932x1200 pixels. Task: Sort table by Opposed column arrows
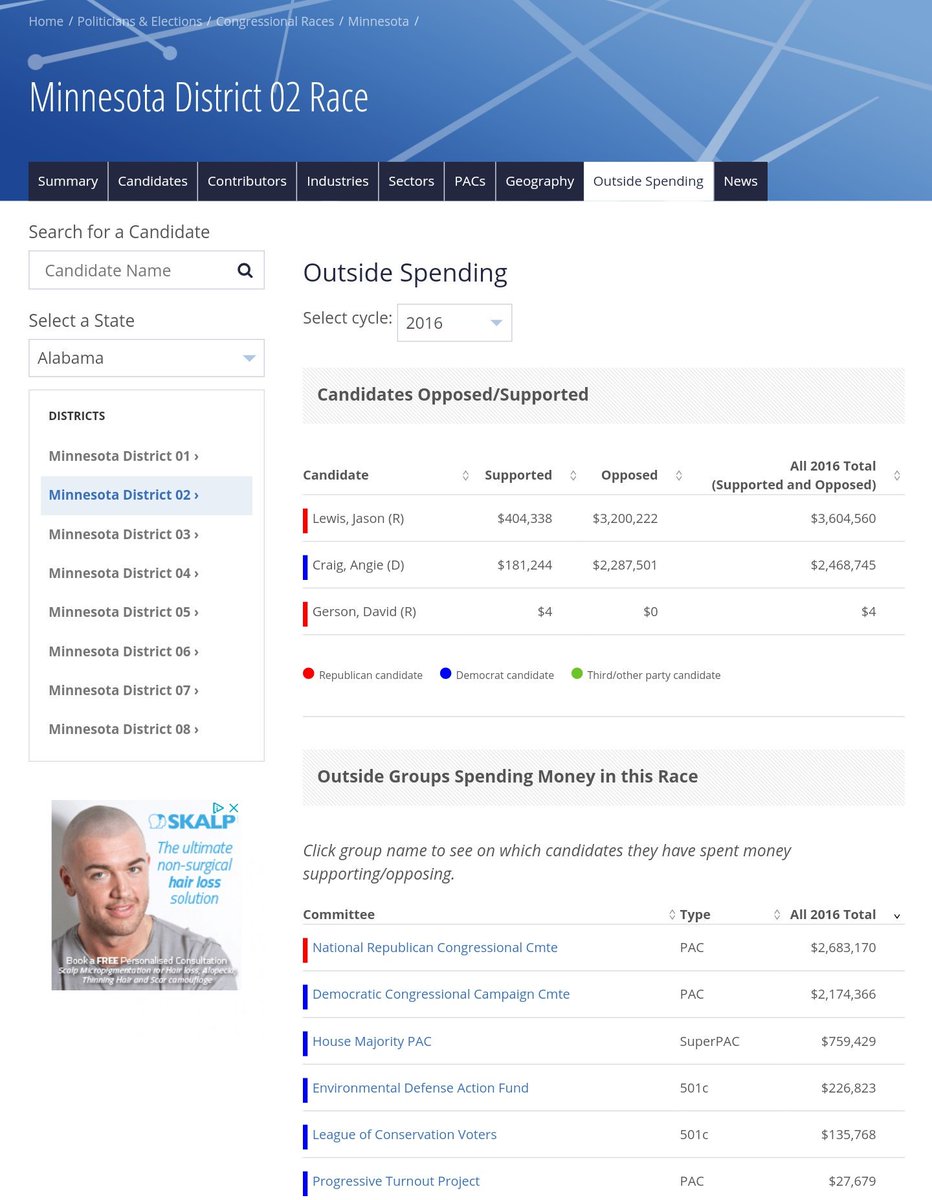coord(679,475)
